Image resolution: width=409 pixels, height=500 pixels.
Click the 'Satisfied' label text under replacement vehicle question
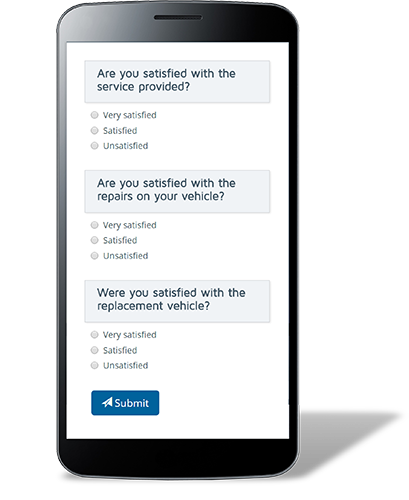click(x=120, y=350)
